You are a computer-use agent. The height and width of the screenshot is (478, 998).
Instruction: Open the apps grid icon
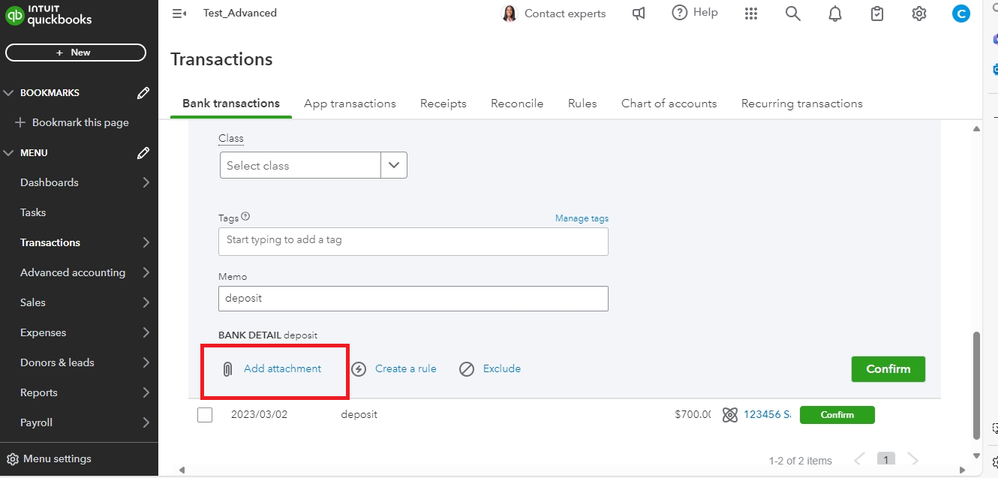(x=751, y=13)
